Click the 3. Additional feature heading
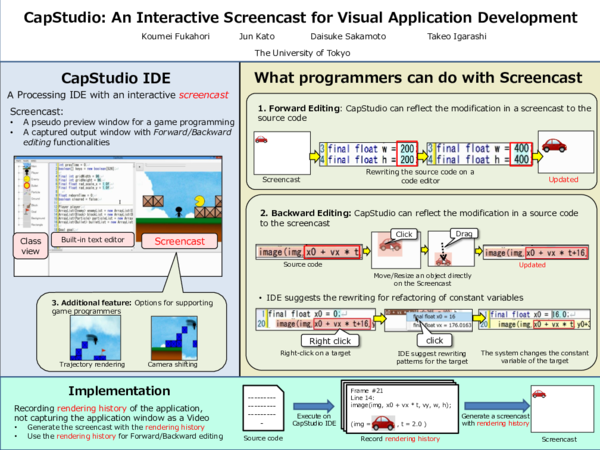600x450 pixels. (x=91, y=303)
